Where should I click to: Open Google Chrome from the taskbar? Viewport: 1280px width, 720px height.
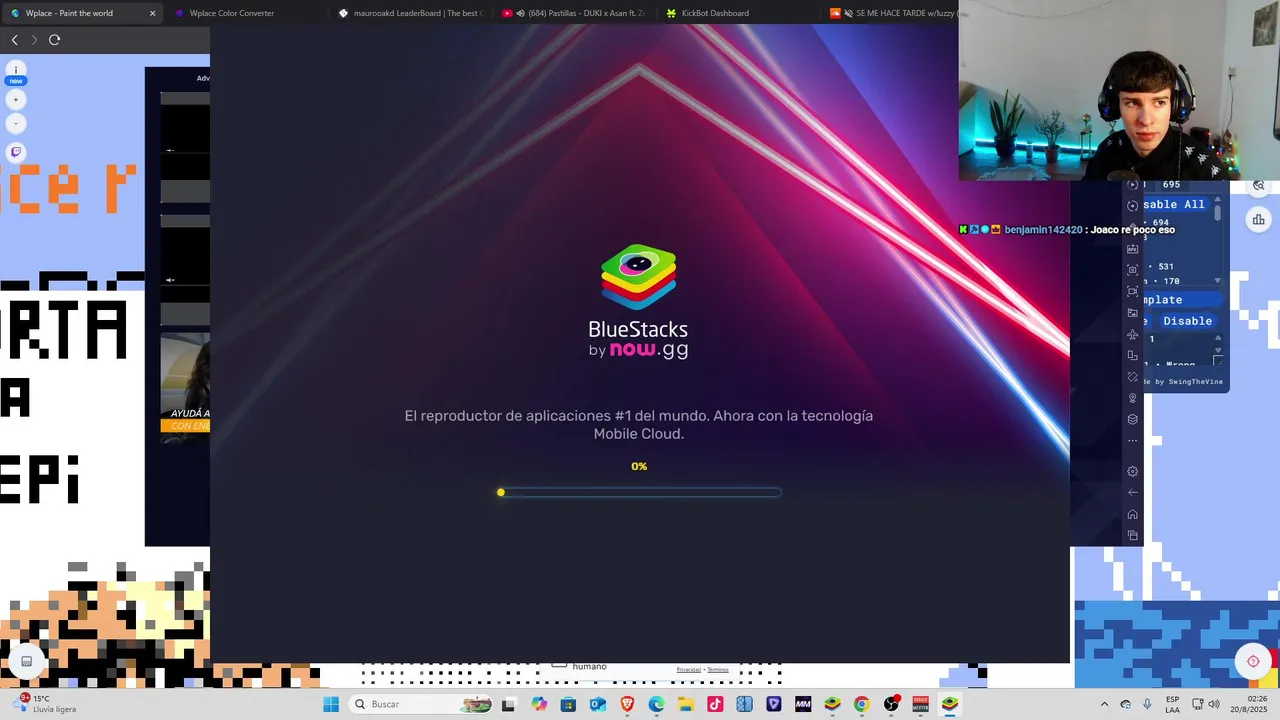[861, 704]
